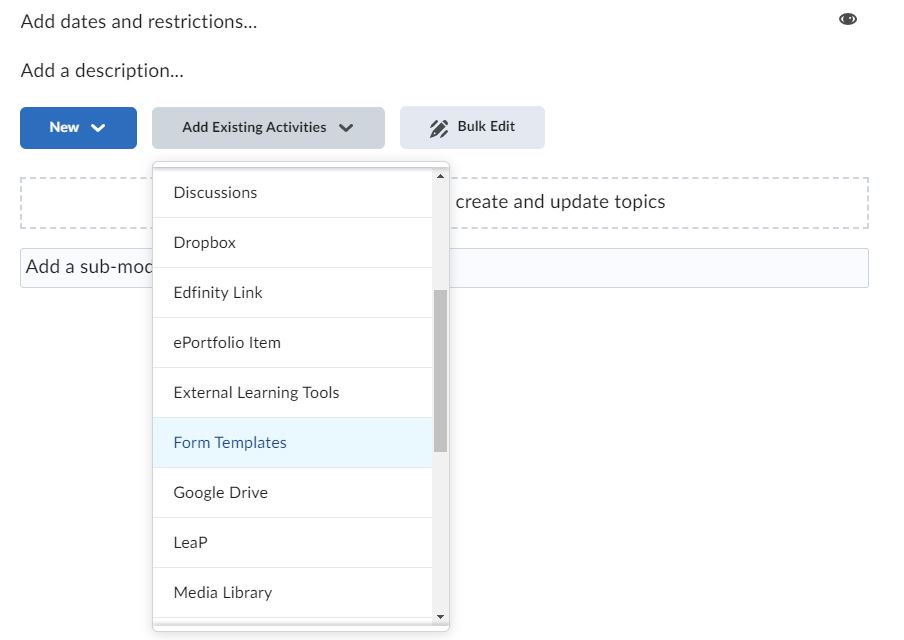This screenshot has width=904, height=640.
Task: Click the chevron on Add Existing Activities
Action: tap(347, 127)
